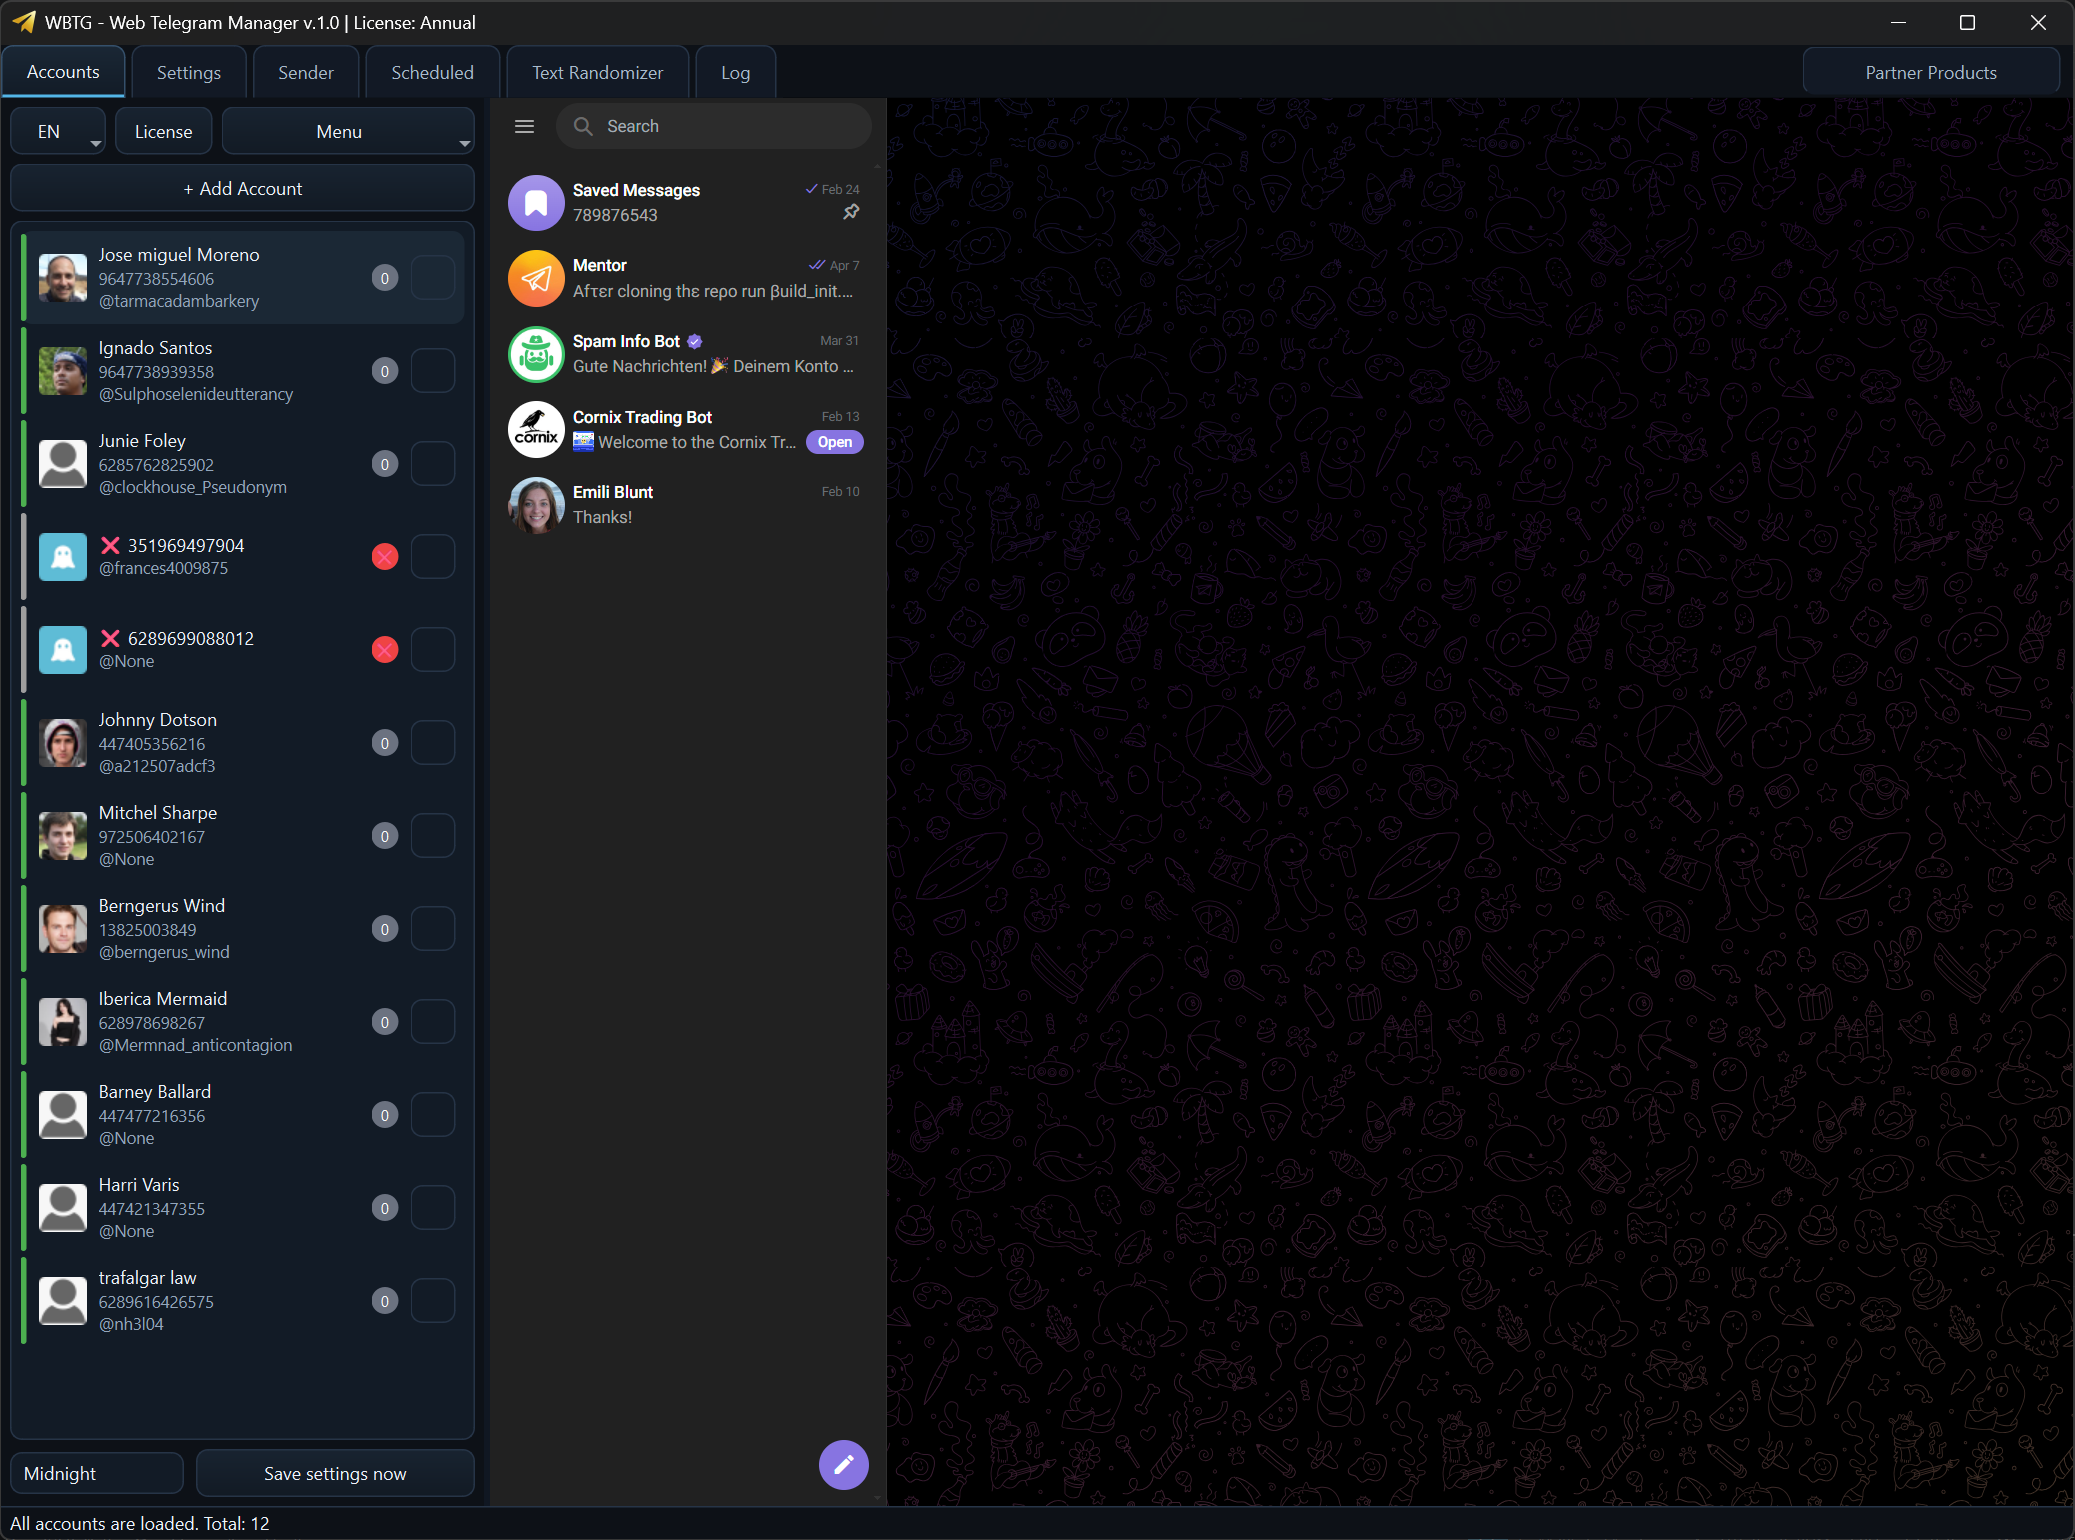Click the search magnifier icon
Viewport: 2075px width, 1540px height.
583,126
